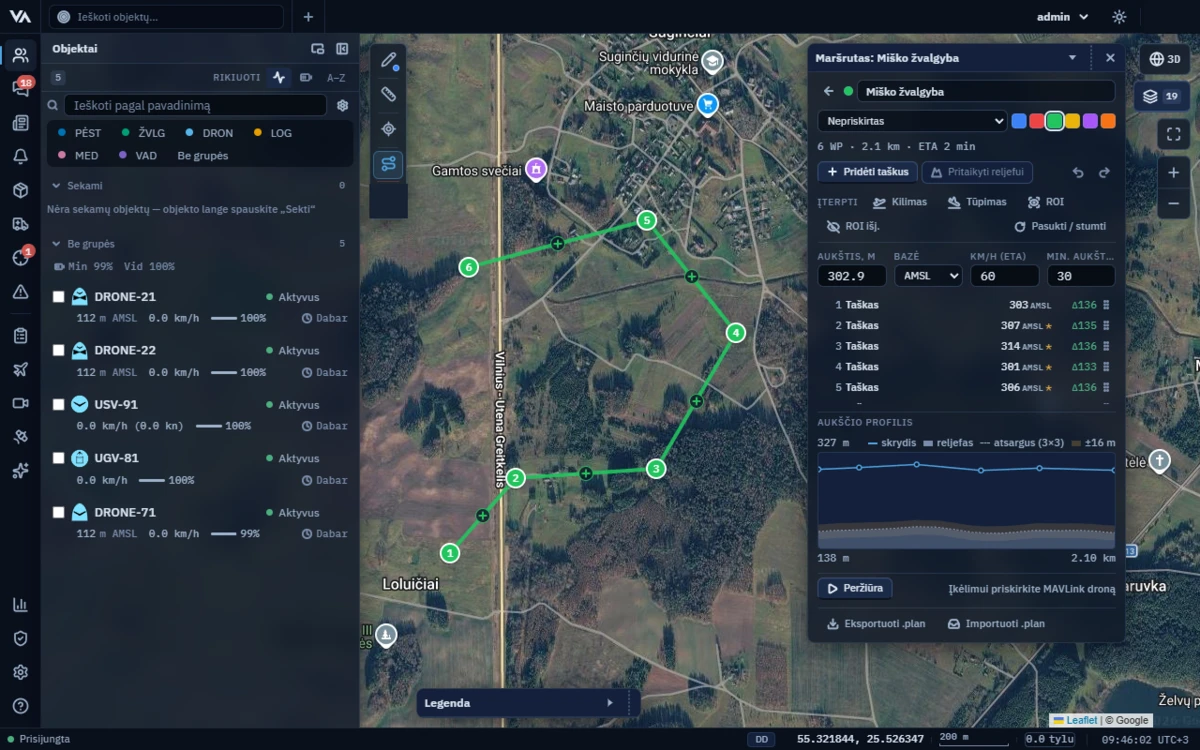Open the Nepriskirtas assignment dropdown

tap(912, 121)
